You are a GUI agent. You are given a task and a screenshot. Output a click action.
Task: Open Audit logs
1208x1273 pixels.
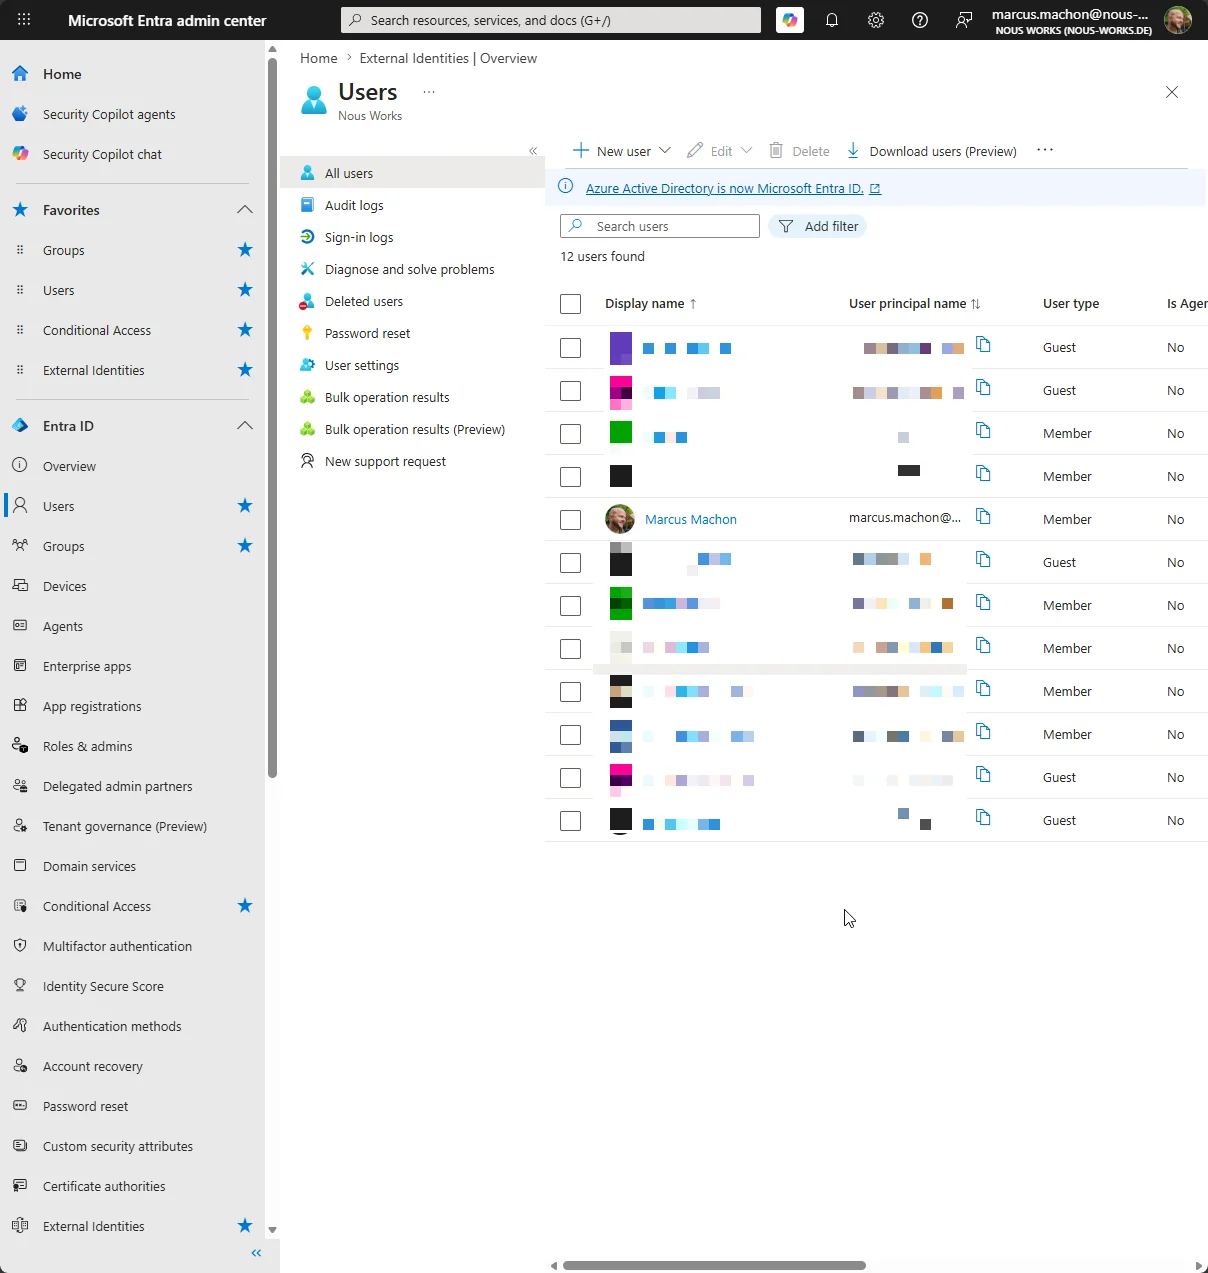pos(354,205)
